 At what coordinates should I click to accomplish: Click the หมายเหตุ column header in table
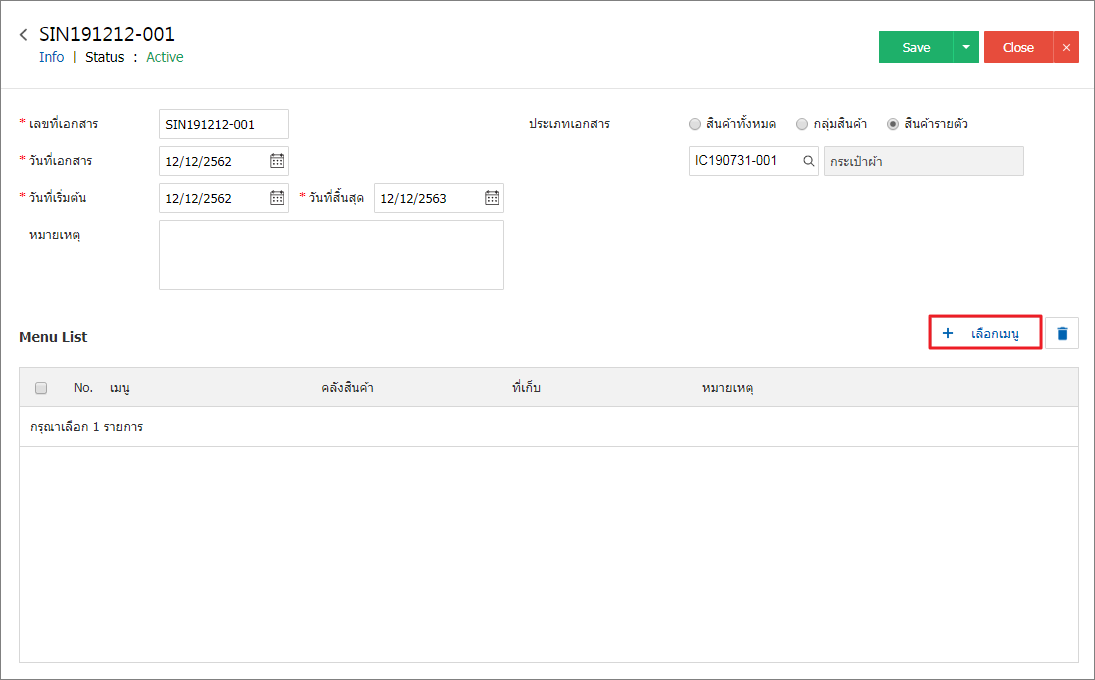click(x=727, y=388)
